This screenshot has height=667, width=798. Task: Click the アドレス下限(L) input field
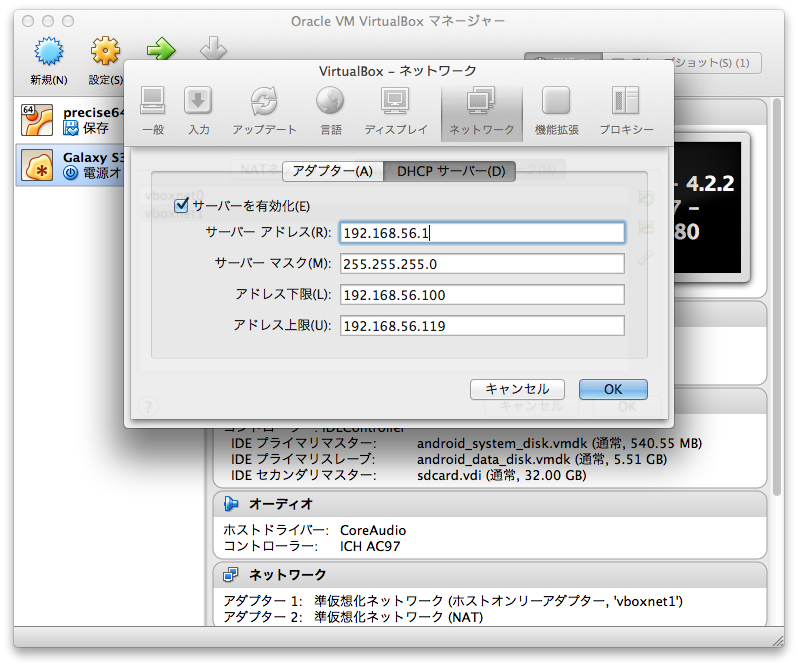point(482,295)
